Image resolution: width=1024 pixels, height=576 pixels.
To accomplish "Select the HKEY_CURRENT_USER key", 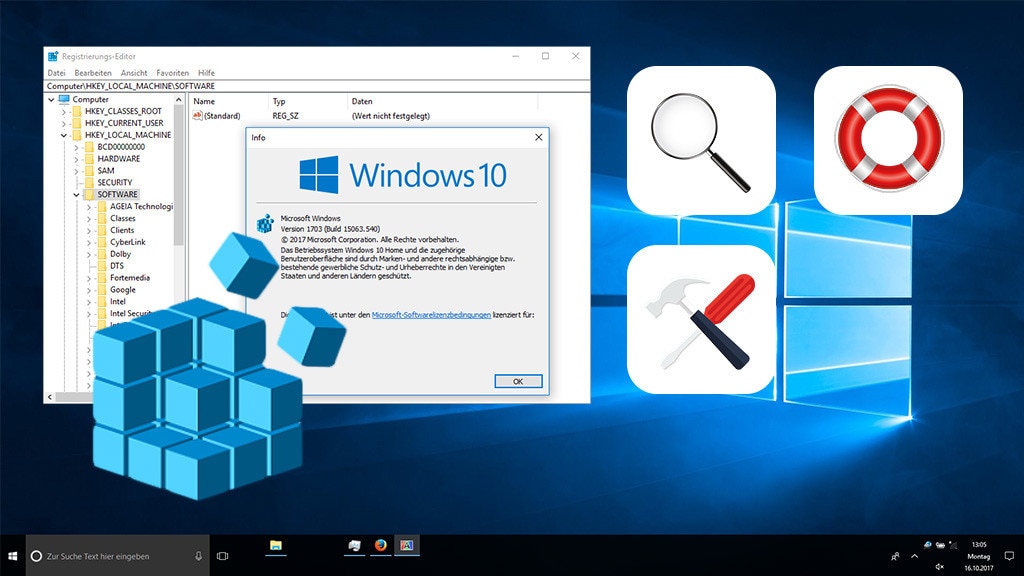I will (124, 123).
